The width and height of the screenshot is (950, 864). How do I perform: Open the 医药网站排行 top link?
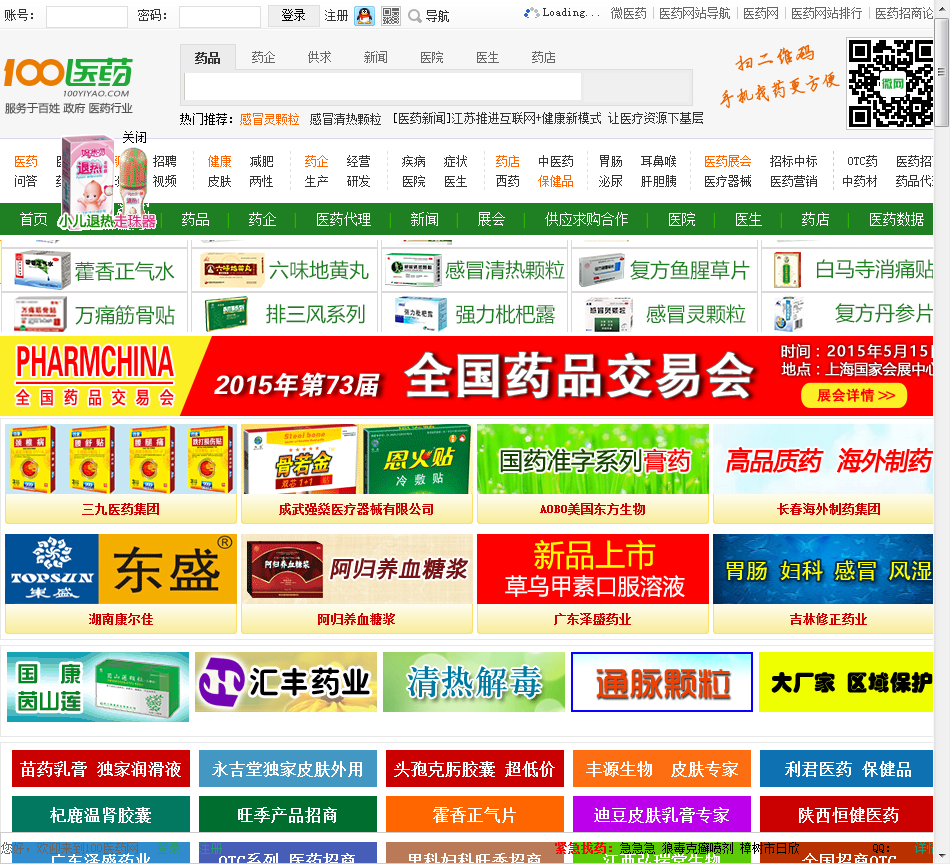[826, 13]
